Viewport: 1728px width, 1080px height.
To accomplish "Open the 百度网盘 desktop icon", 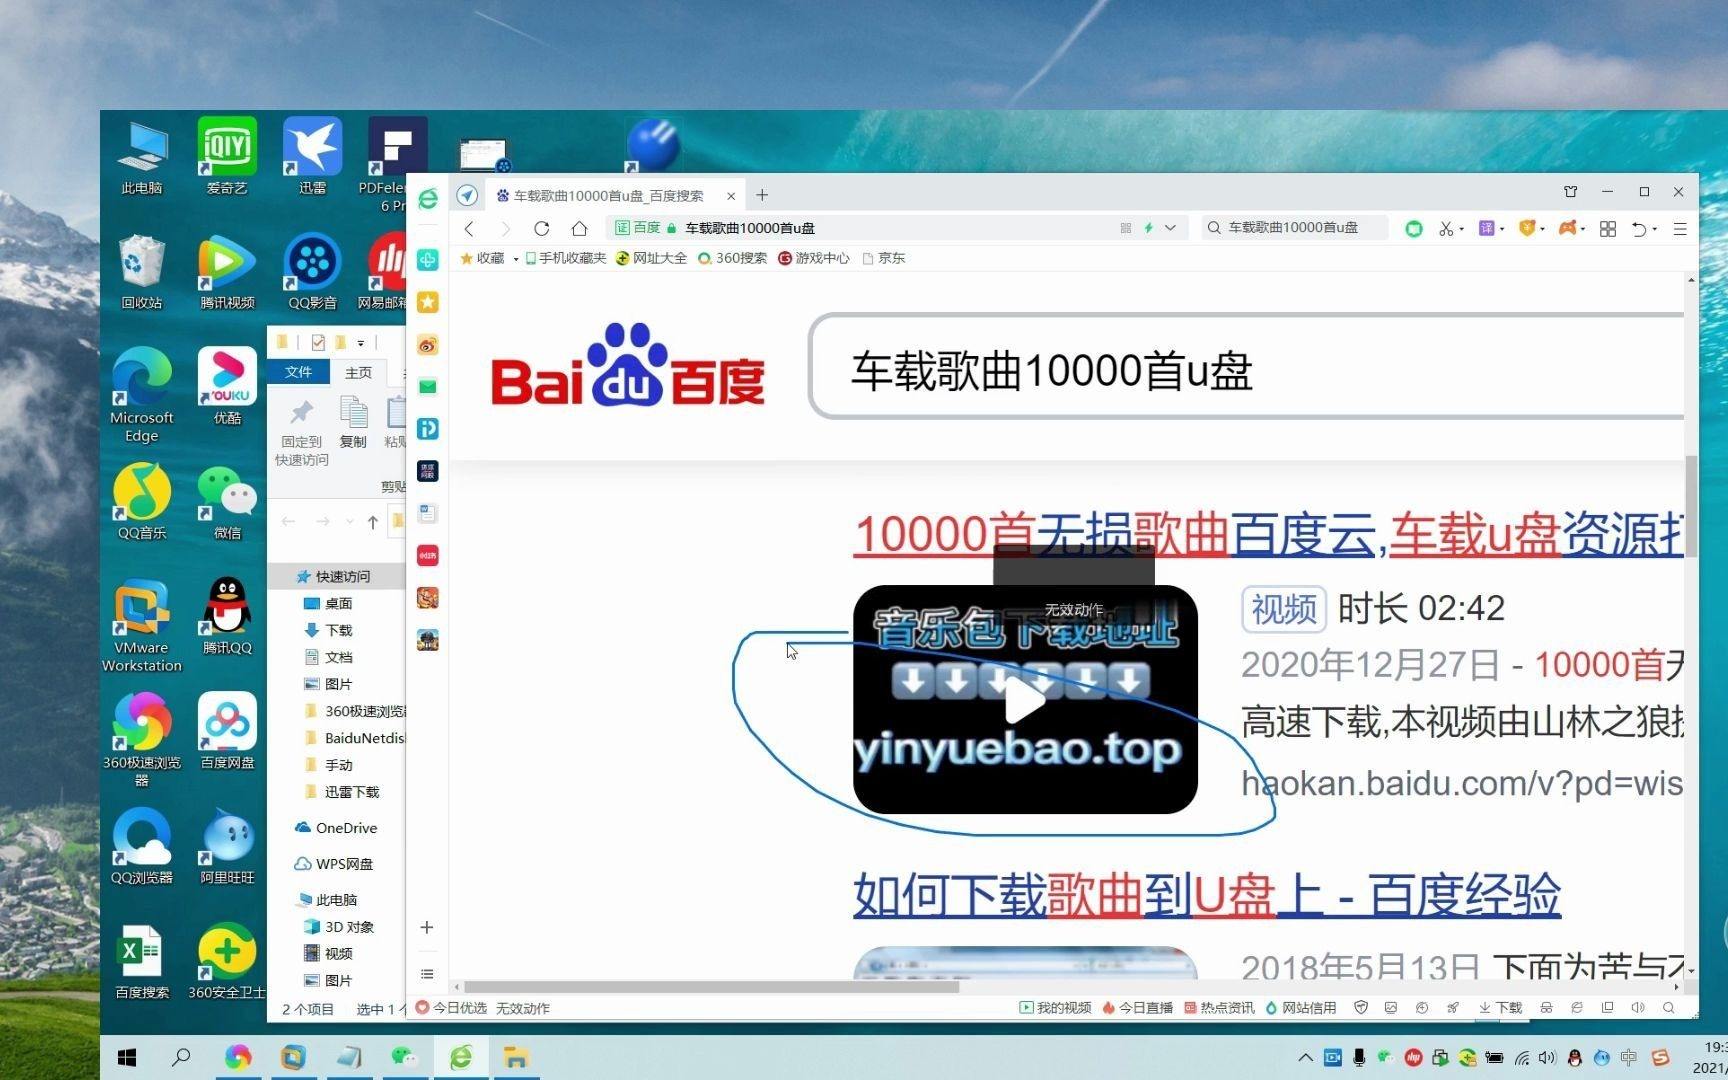I will pos(227,731).
